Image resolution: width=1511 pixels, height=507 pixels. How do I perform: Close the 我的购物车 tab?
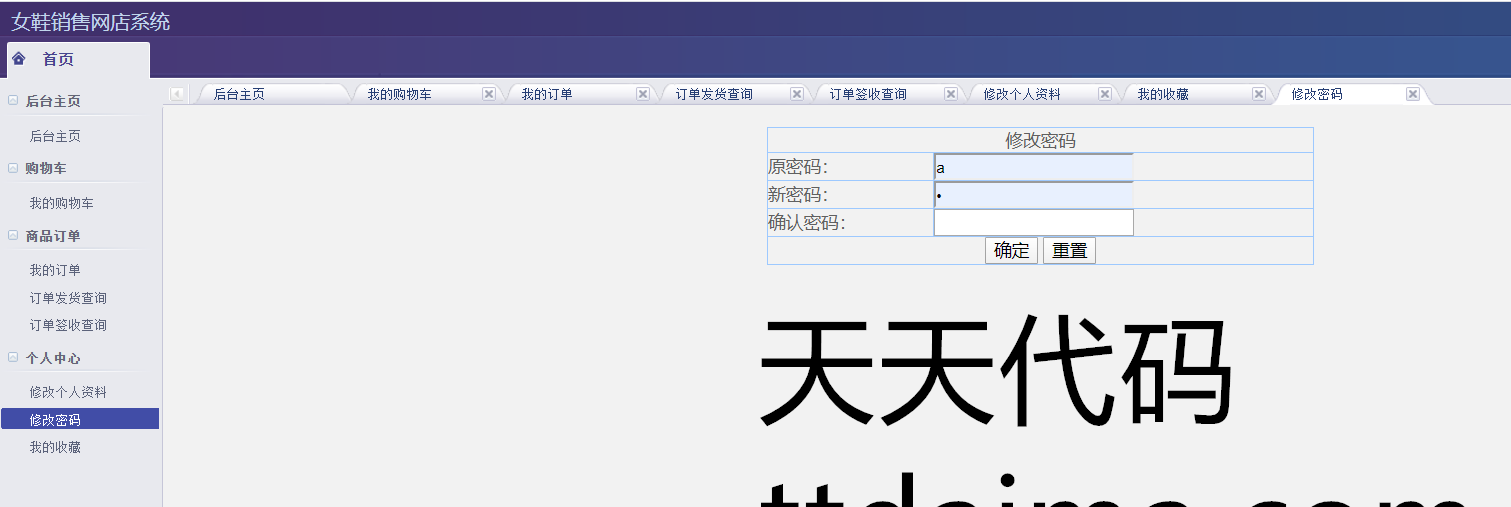coord(489,94)
